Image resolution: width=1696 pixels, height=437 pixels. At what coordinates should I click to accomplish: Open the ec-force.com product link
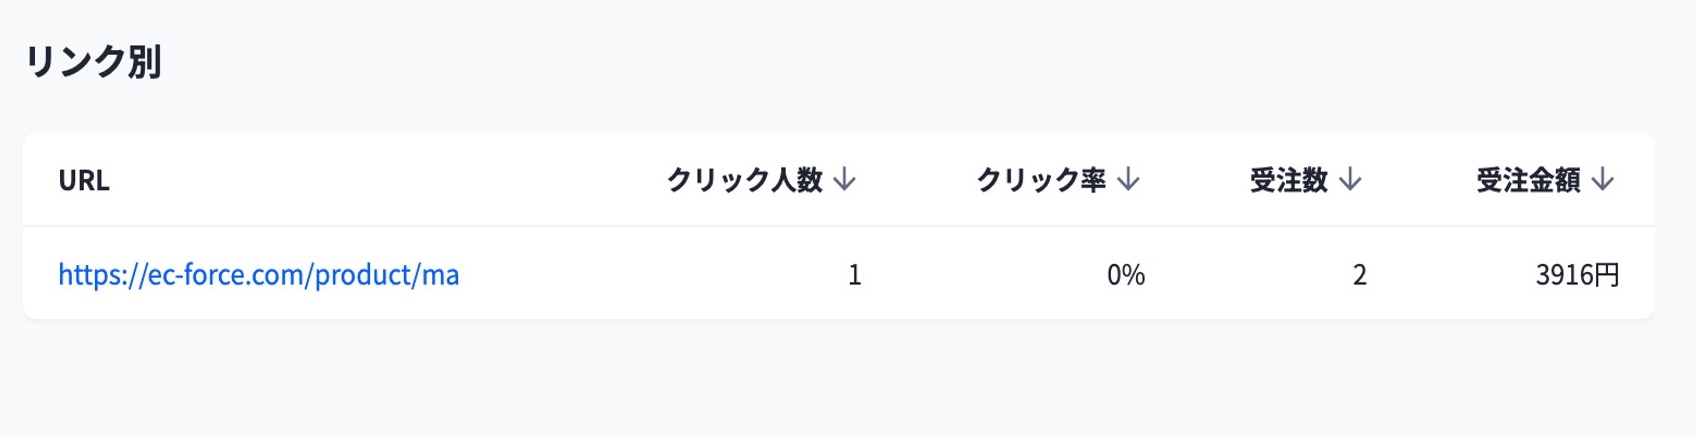[259, 274]
